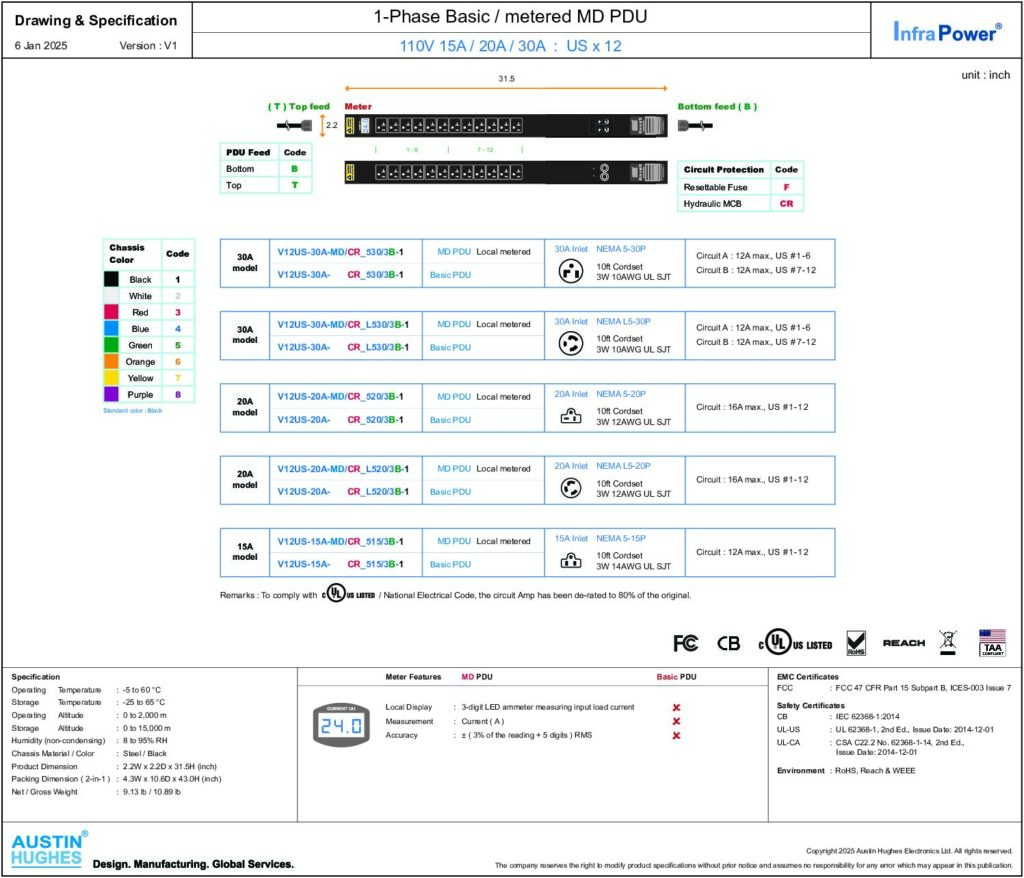
Task: Click the "Drawing & Specification" heading
Action: (96, 20)
